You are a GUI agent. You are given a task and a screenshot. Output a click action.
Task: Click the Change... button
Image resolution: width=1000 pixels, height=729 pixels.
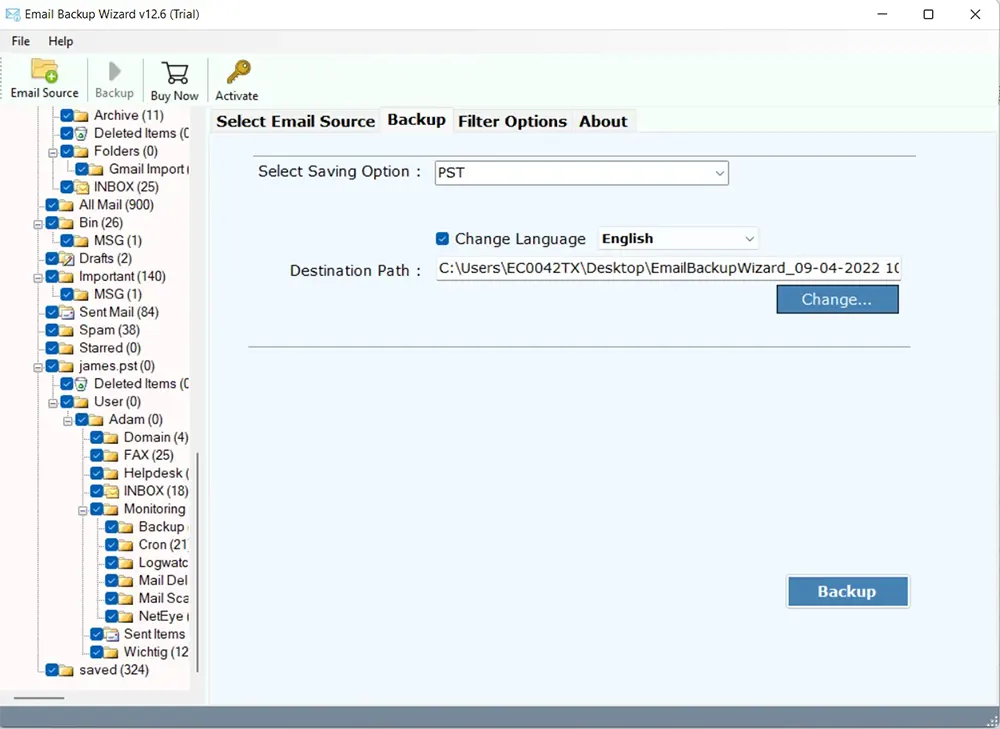(837, 299)
